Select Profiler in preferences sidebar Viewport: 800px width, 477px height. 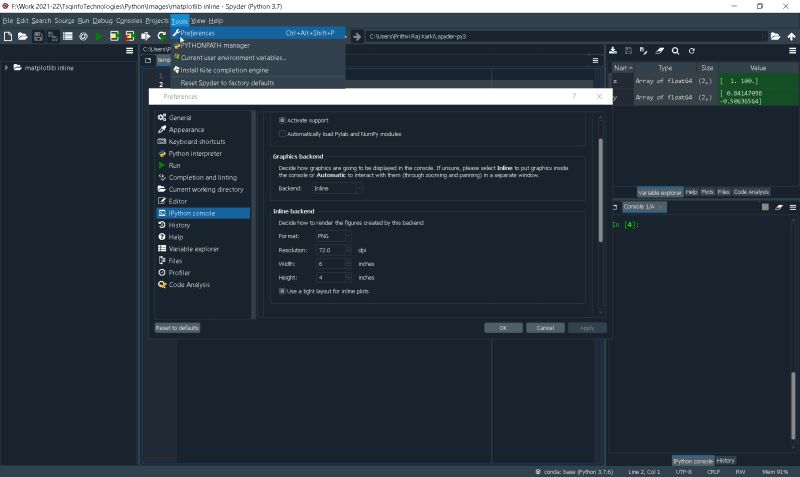pyautogui.click(x=203, y=272)
